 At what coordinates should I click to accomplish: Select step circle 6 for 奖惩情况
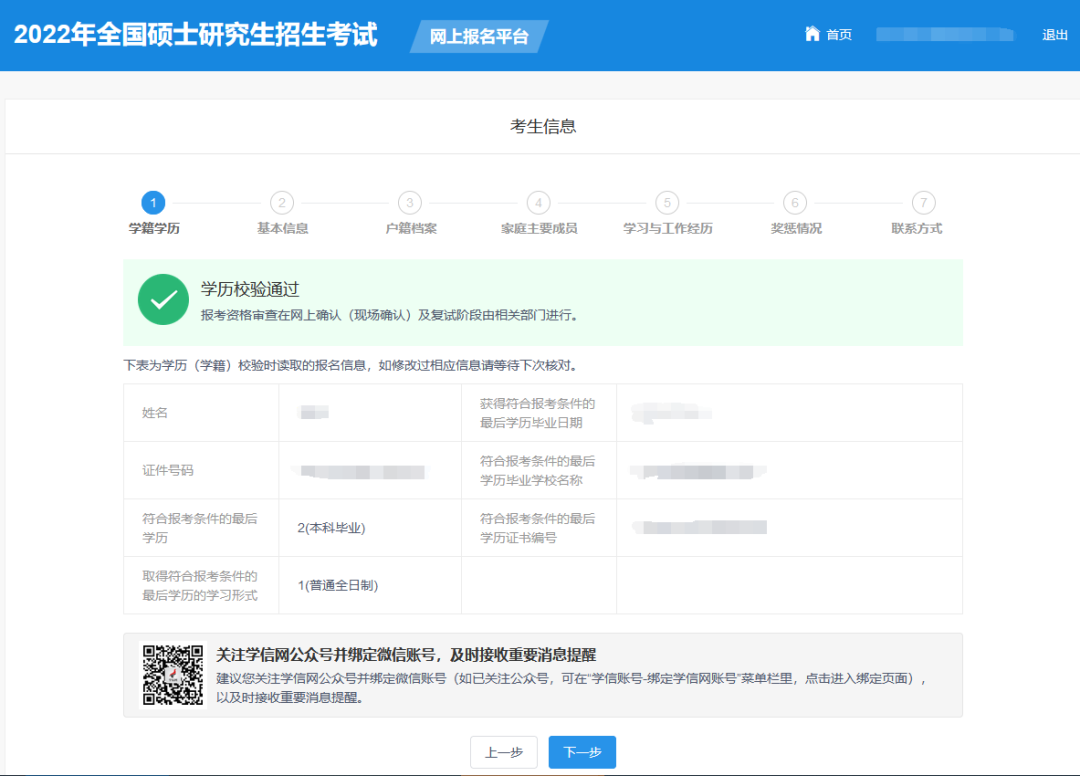click(x=794, y=203)
